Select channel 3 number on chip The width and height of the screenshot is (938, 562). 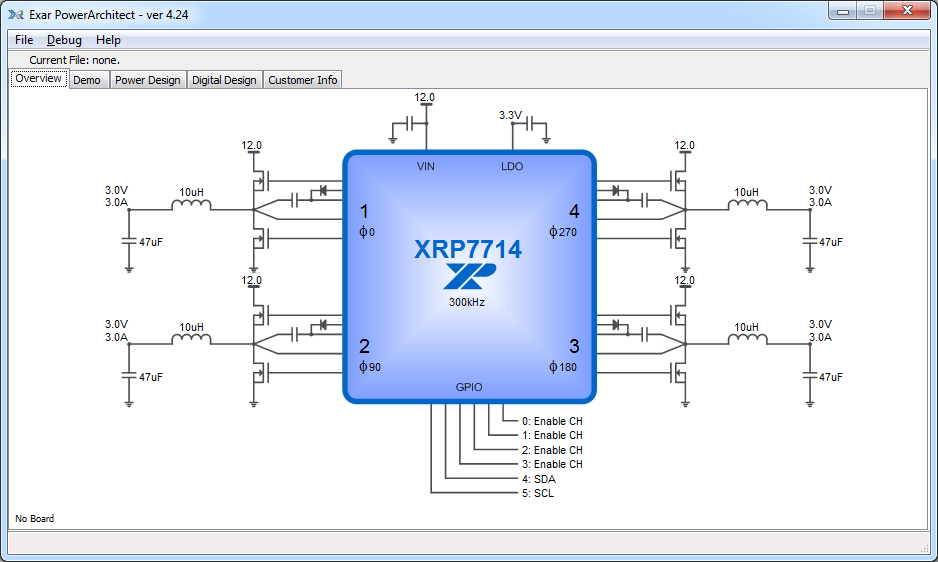tap(574, 346)
